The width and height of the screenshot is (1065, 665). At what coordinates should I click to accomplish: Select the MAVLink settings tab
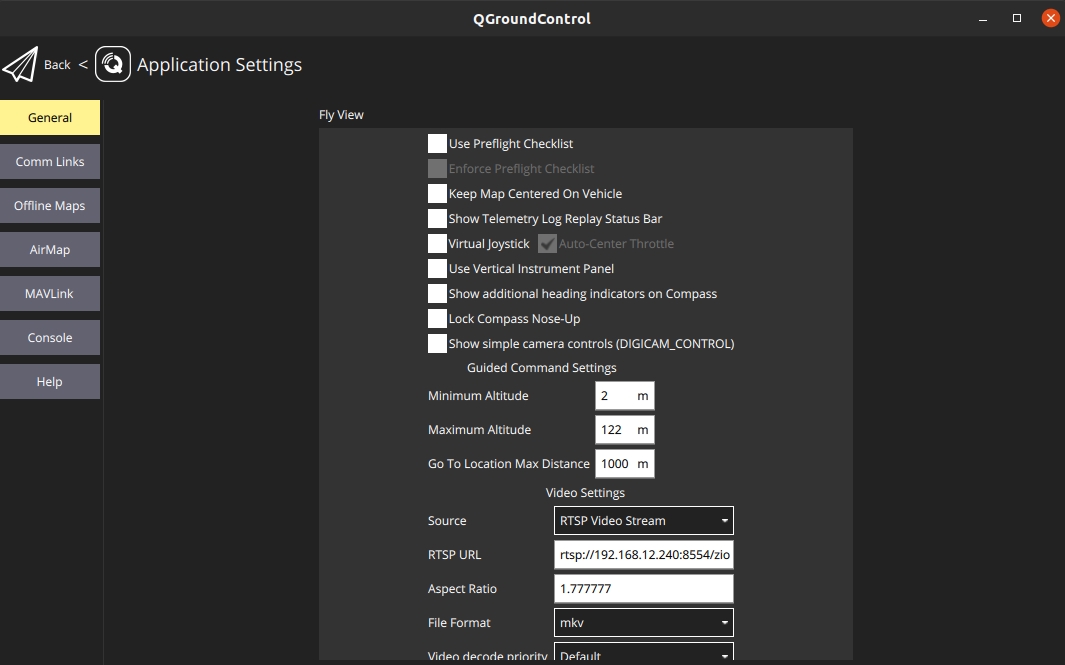(x=50, y=294)
